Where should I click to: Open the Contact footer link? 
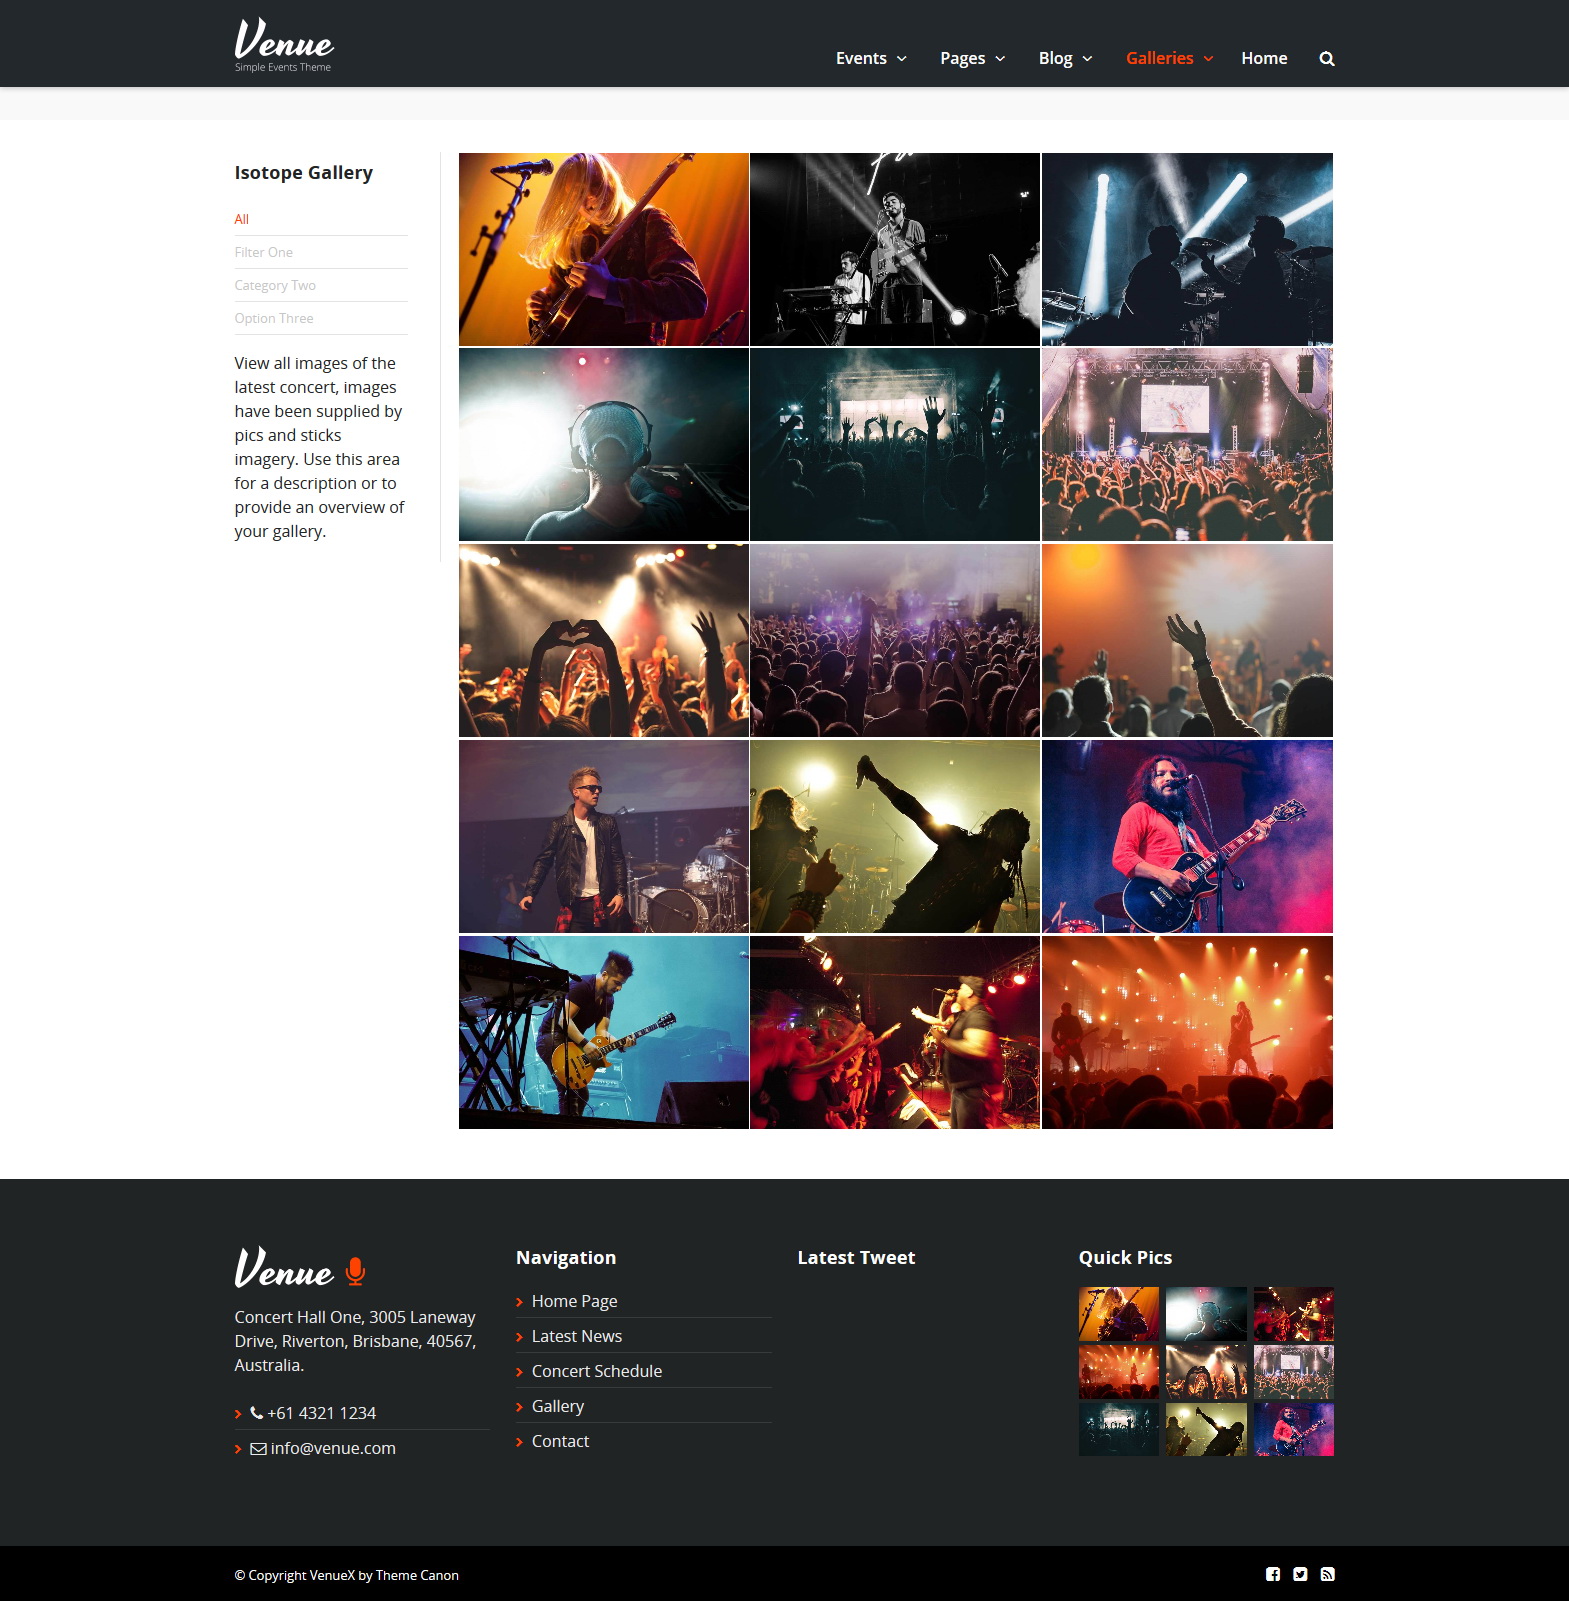[560, 1441]
